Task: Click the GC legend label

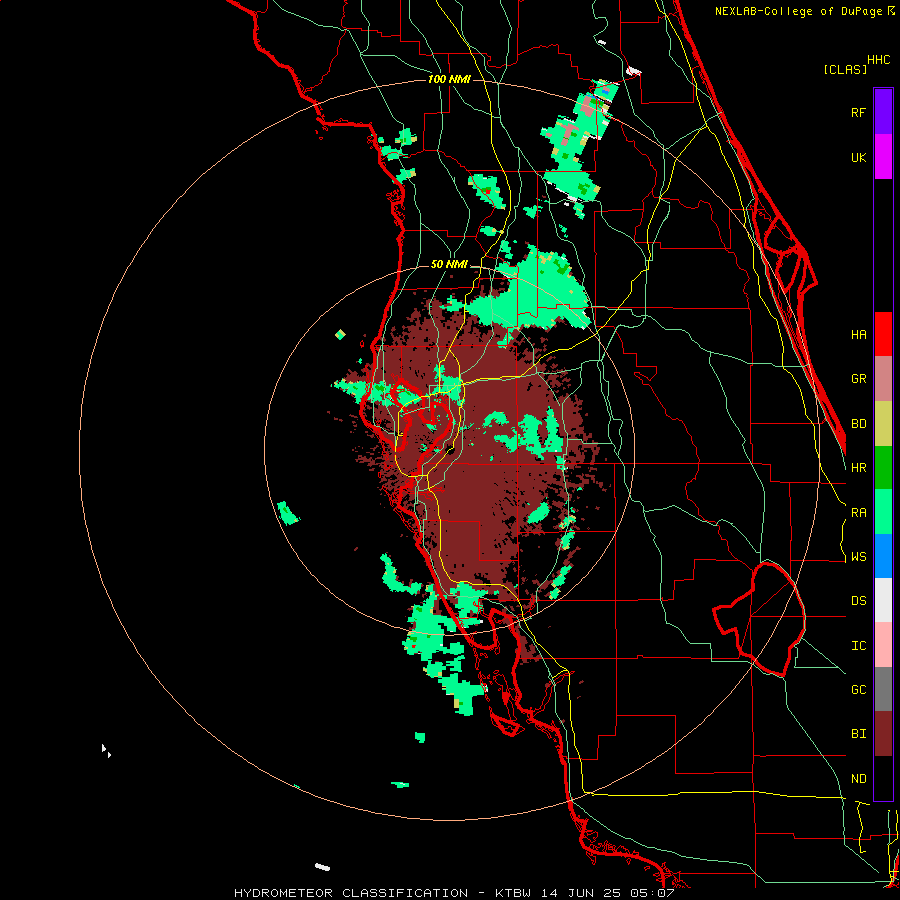Action: coord(858,690)
